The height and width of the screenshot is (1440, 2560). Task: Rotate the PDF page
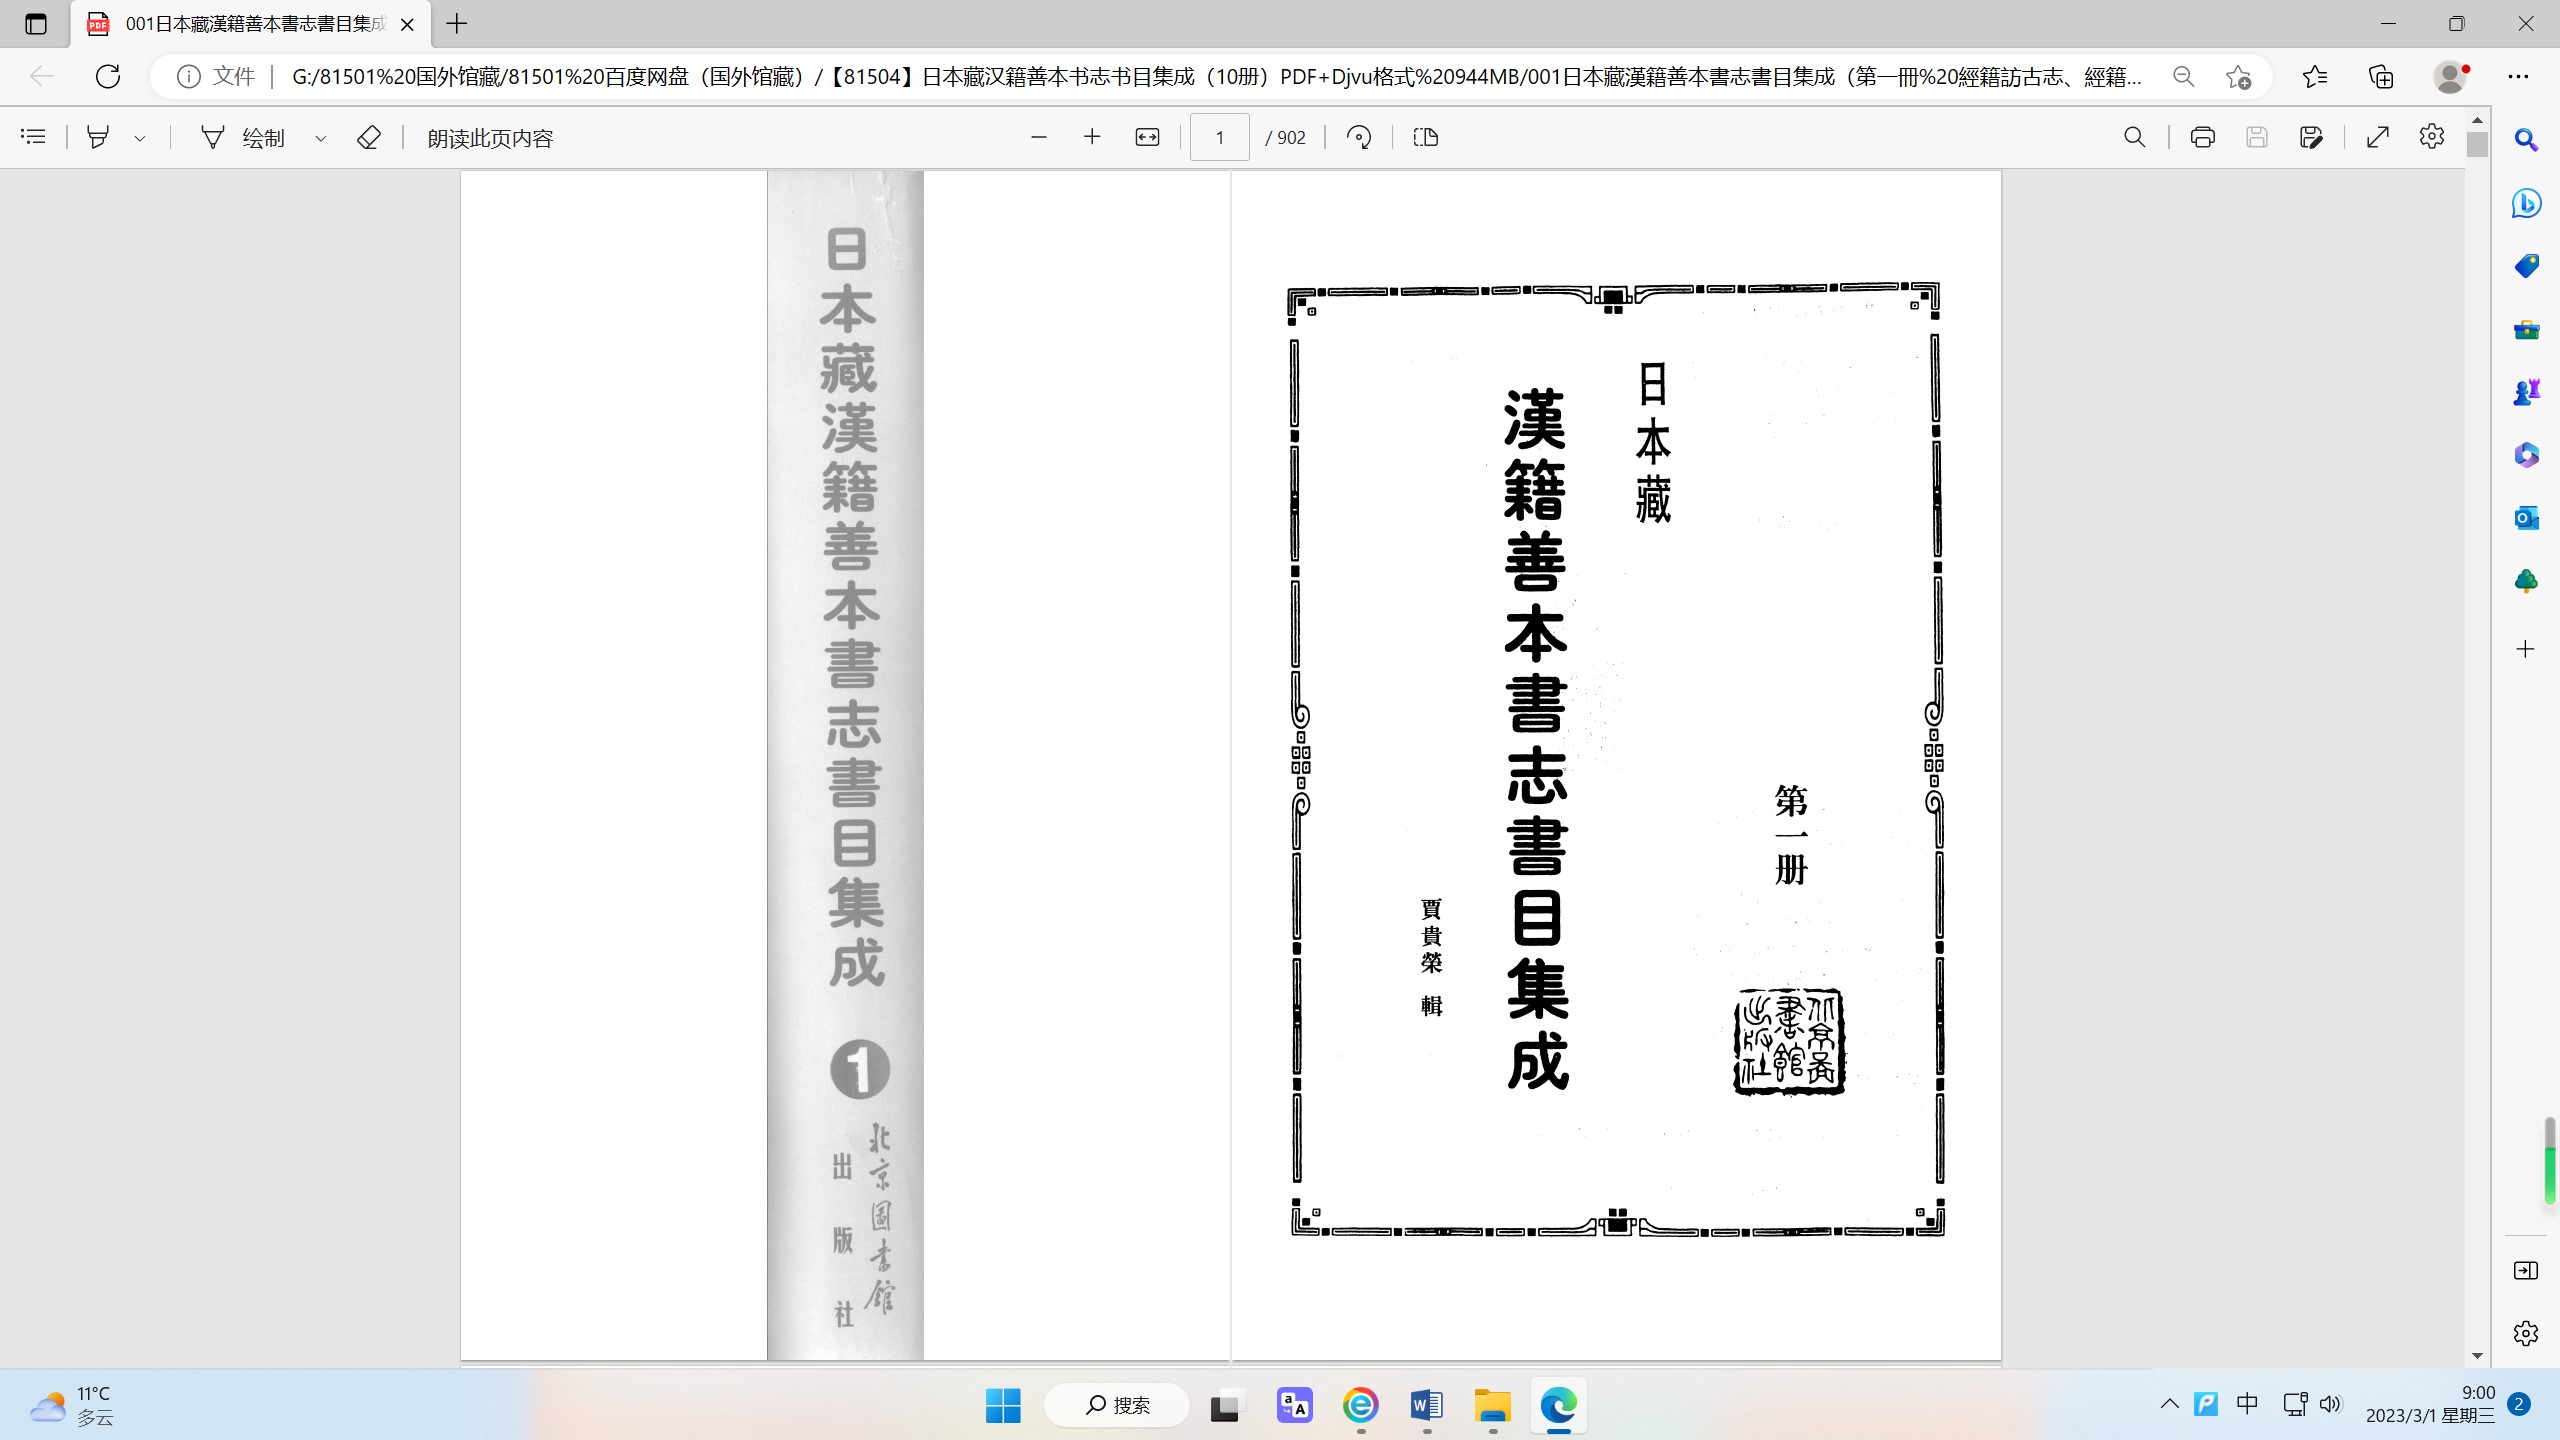pyautogui.click(x=1359, y=137)
